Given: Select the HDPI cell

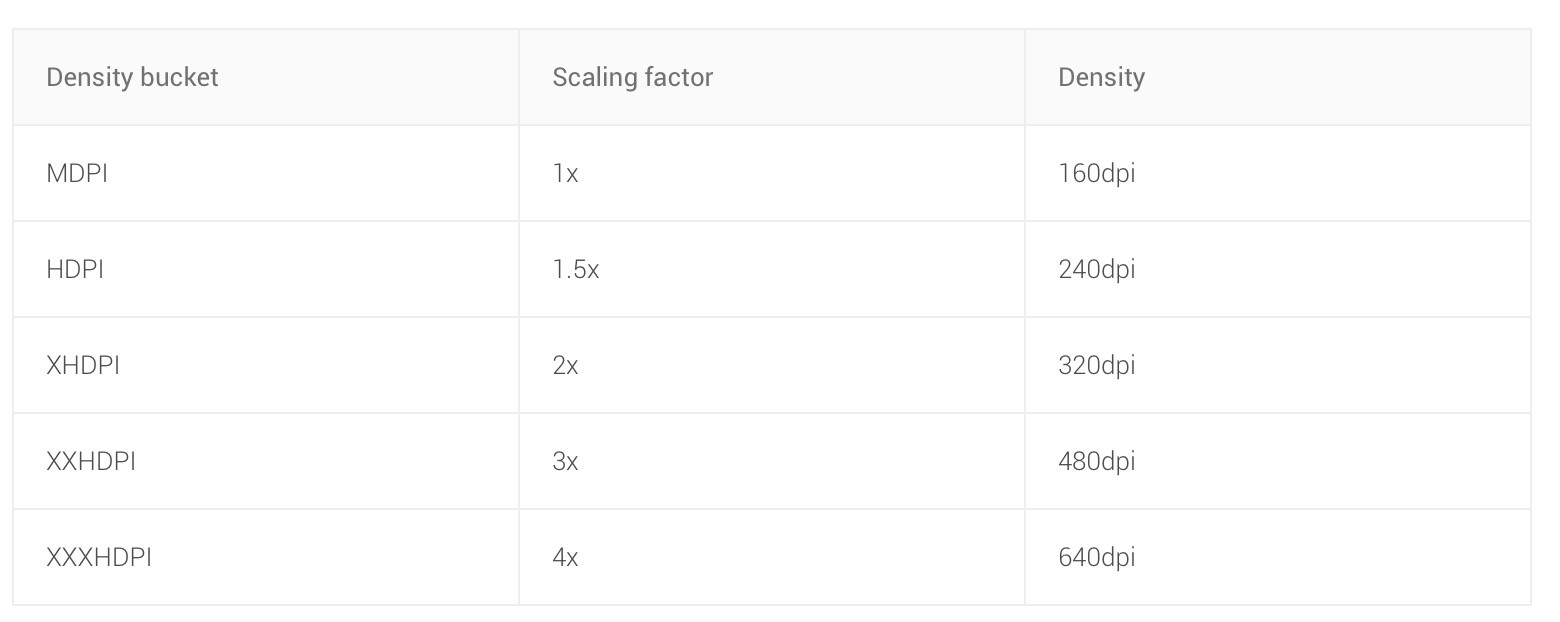Looking at the screenshot, I should (266, 269).
